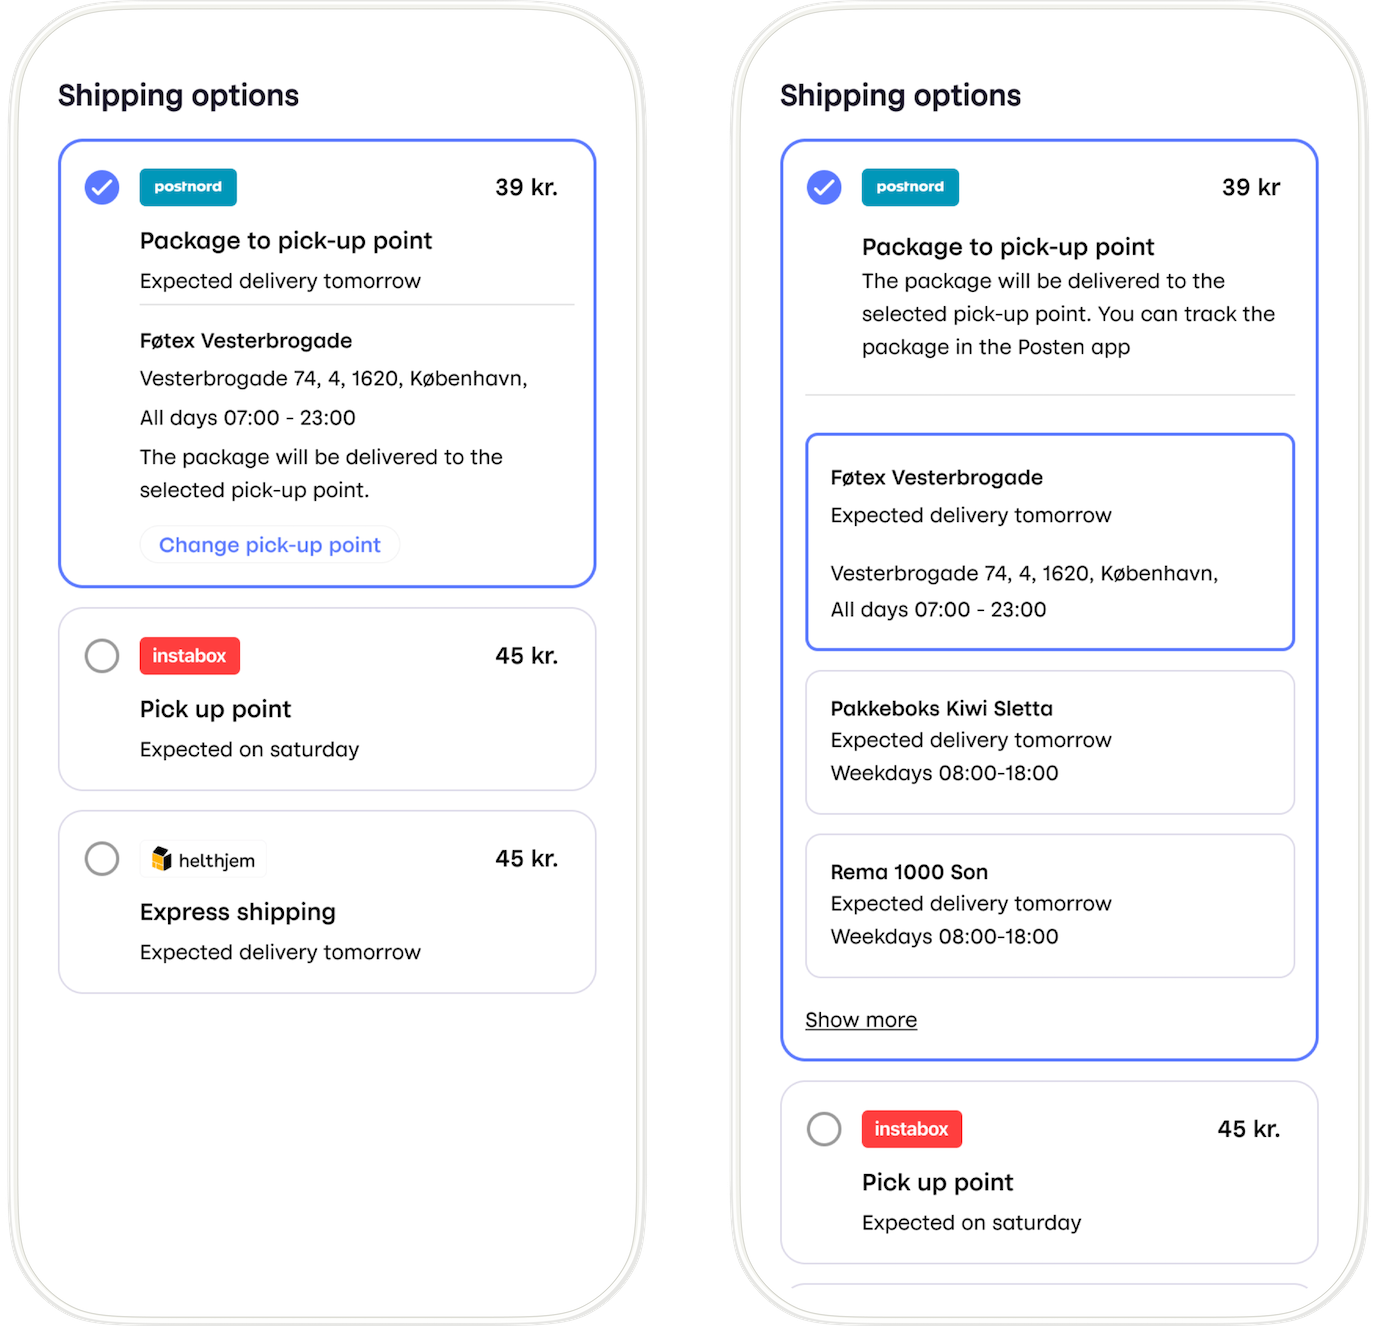
Task: Click the helthjem yellow package icon
Action: click(x=163, y=858)
